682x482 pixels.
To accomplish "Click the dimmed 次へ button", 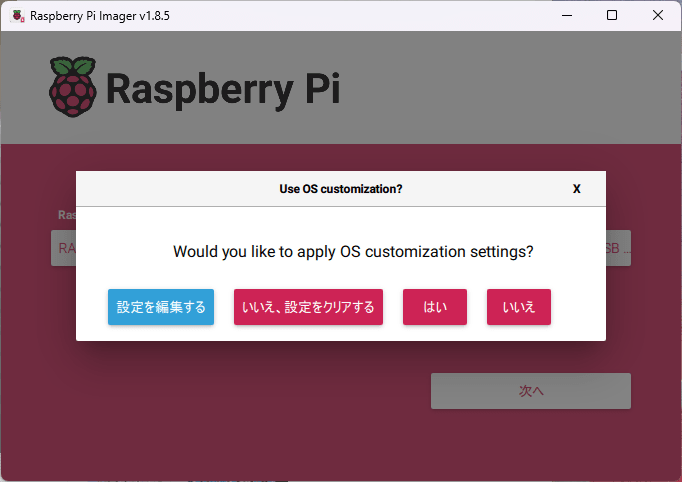I will point(531,391).
